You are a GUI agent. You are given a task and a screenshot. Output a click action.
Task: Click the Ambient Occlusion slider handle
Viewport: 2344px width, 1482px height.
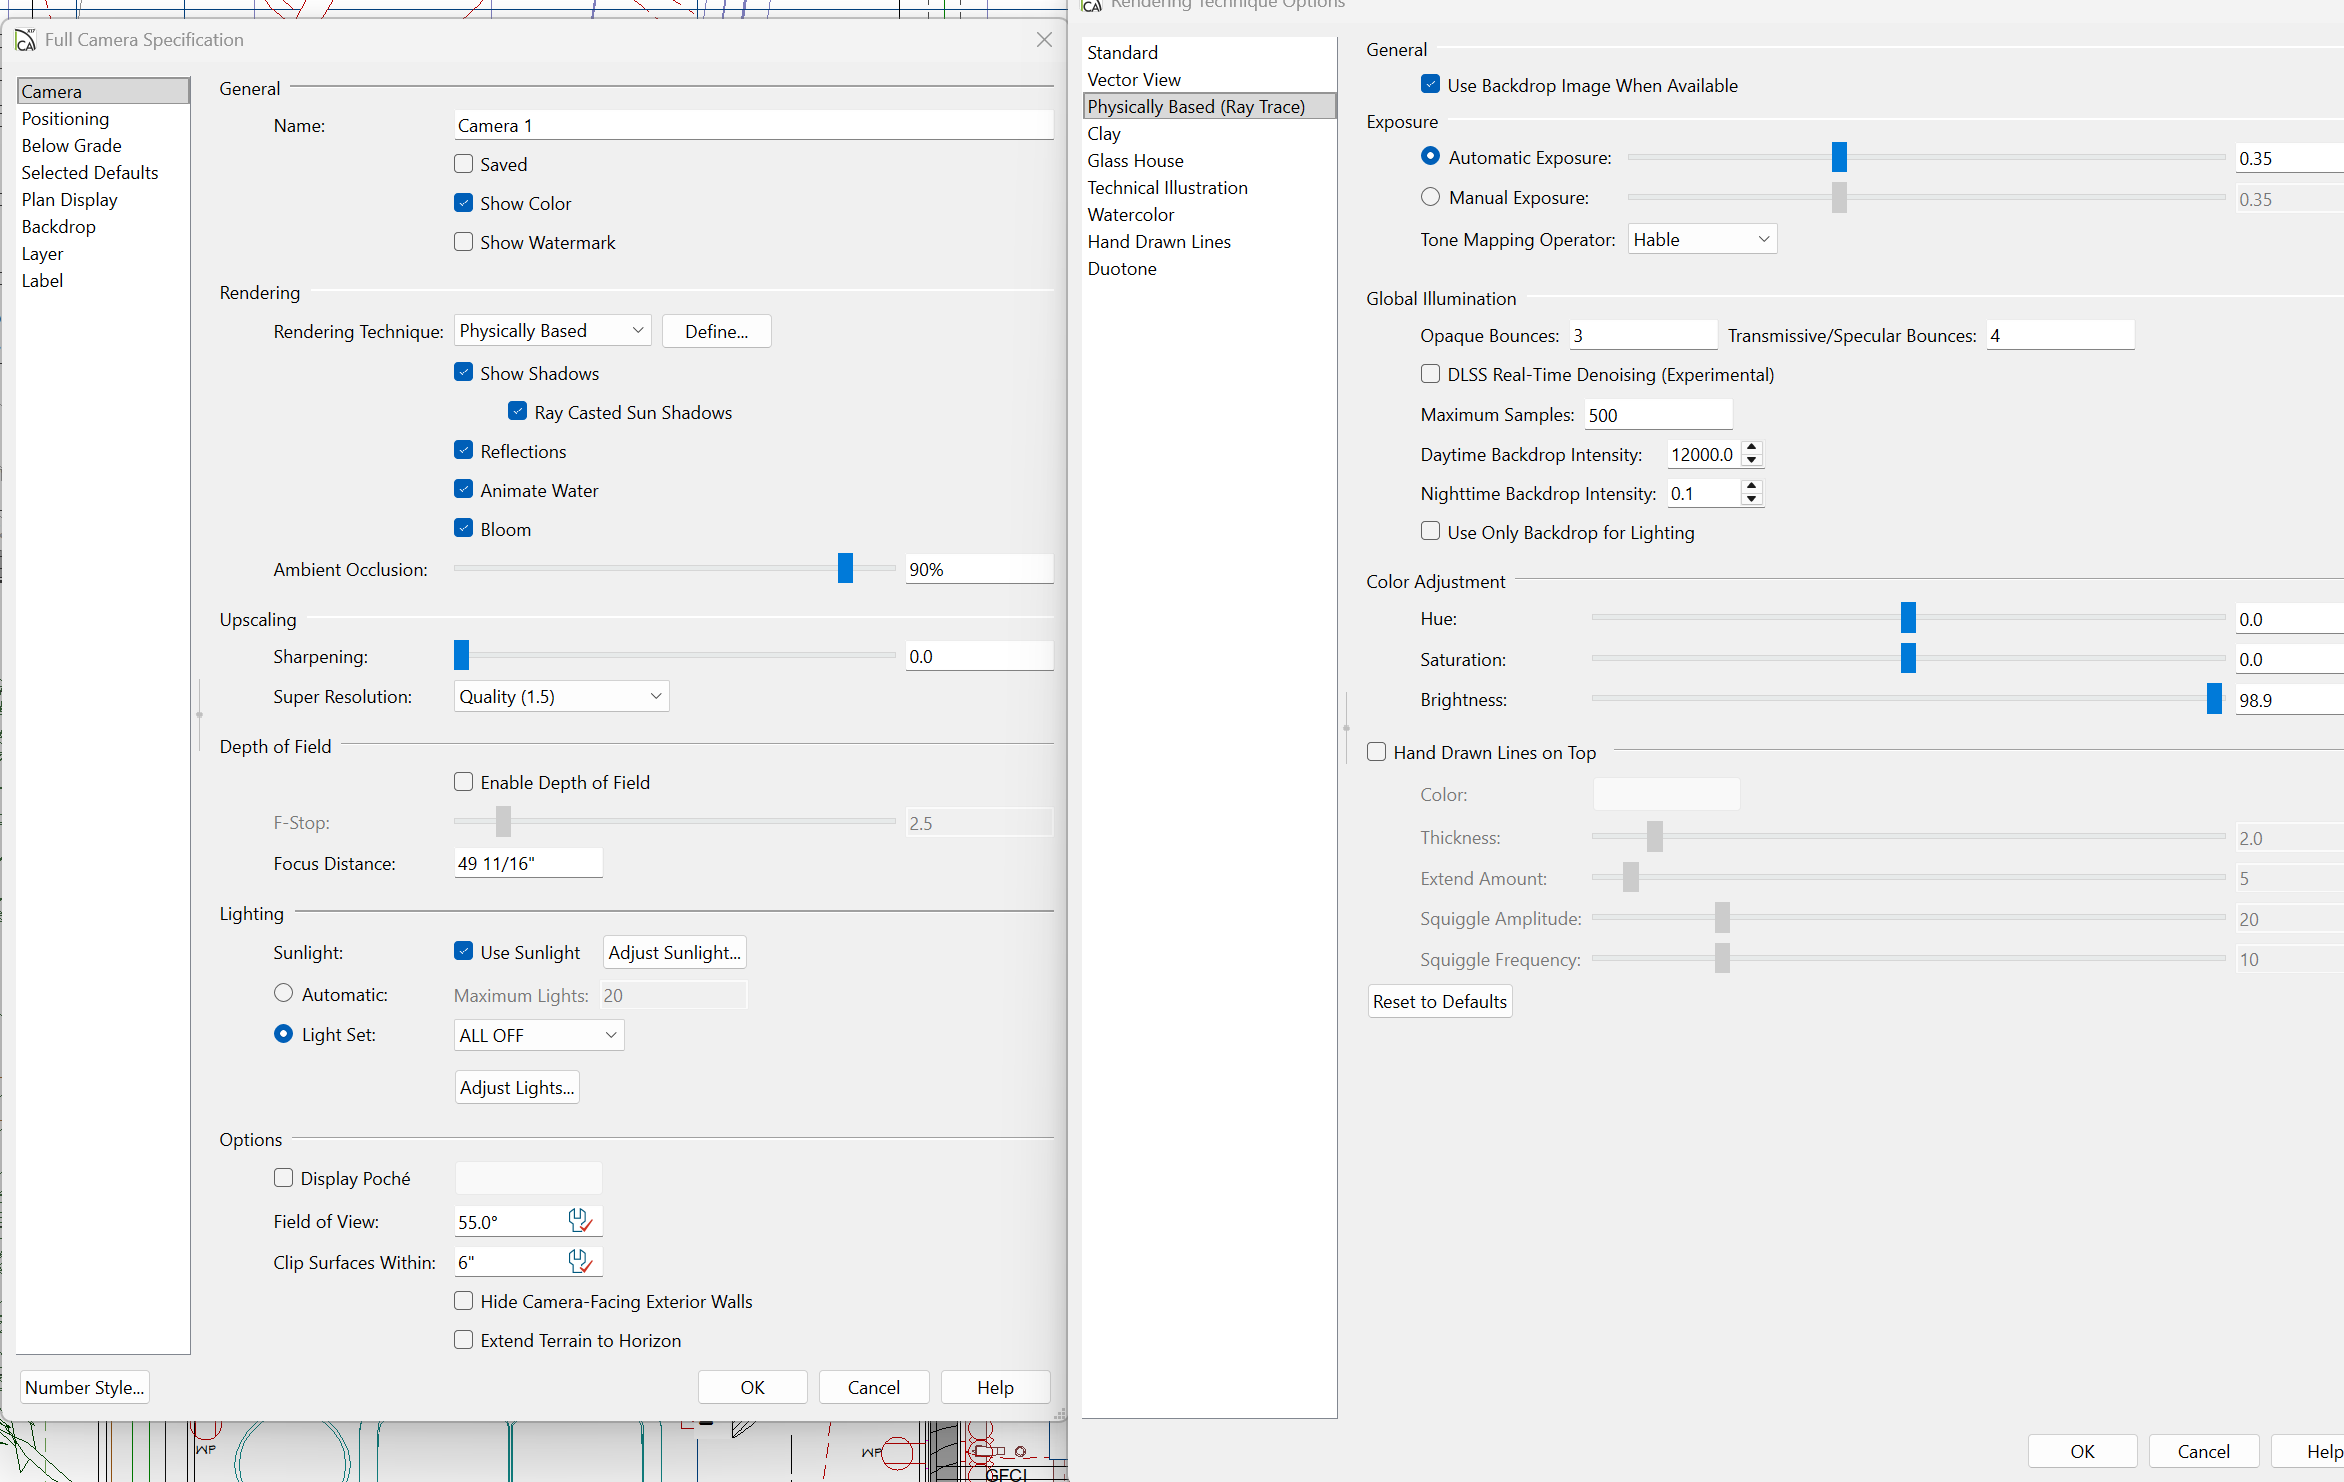[x=845, y=568]
